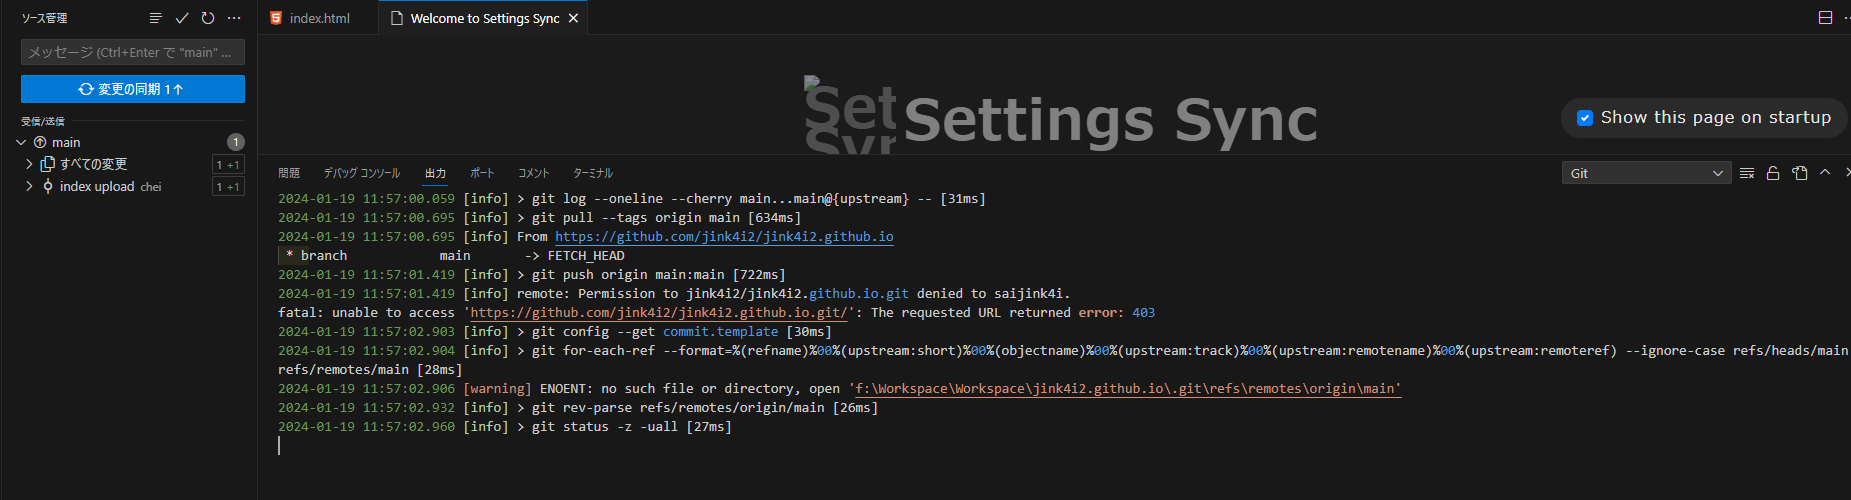The width and height of the screenshot is (1851, 500).
Task: Toggle output auto-scroll lock icon
Action: point(1773,173)
